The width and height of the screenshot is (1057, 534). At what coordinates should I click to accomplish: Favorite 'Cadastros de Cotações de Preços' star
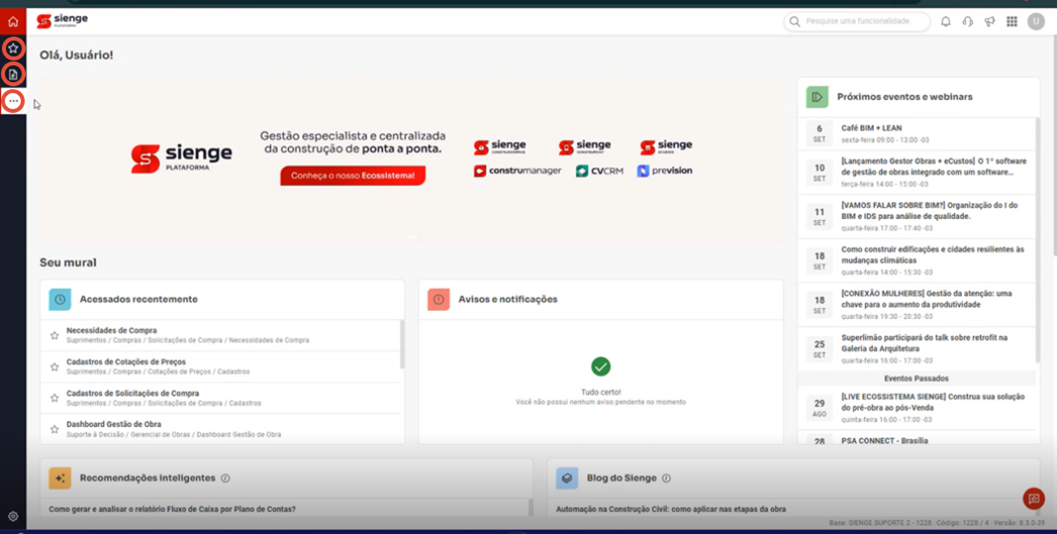pyautogui.click(x=55, y=367)
